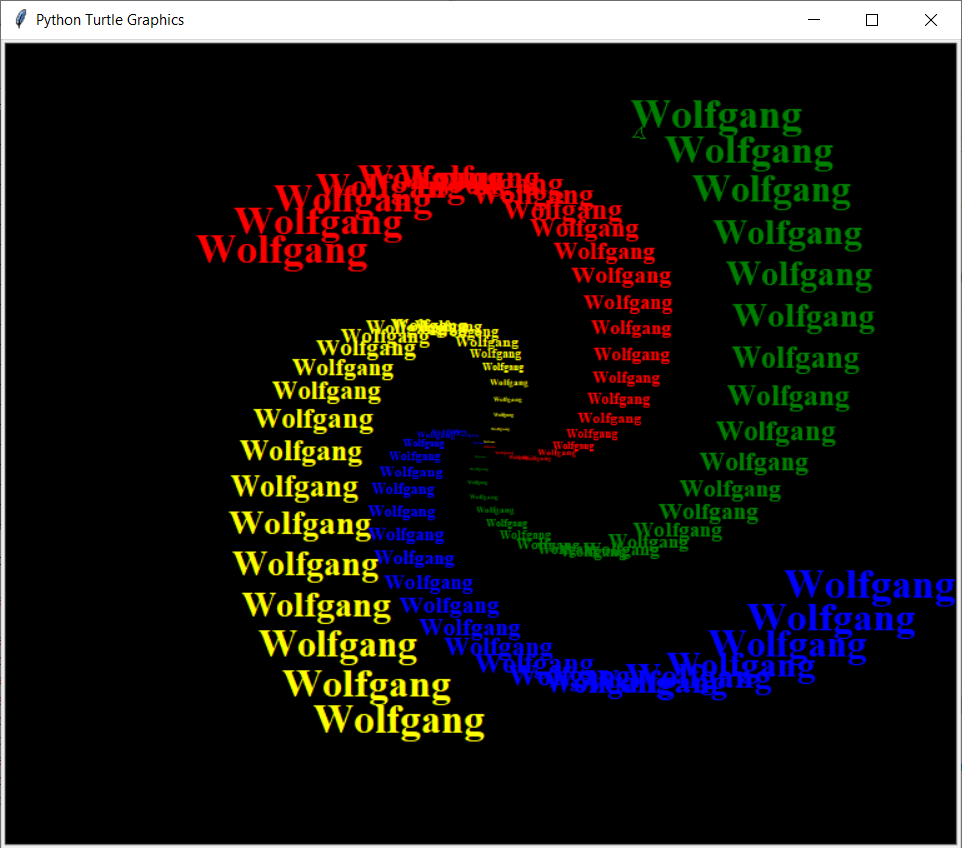Screen dimensions: 962x848
Task: Click the second-largest blue Wolfgang text
Action: click(831, 619)
